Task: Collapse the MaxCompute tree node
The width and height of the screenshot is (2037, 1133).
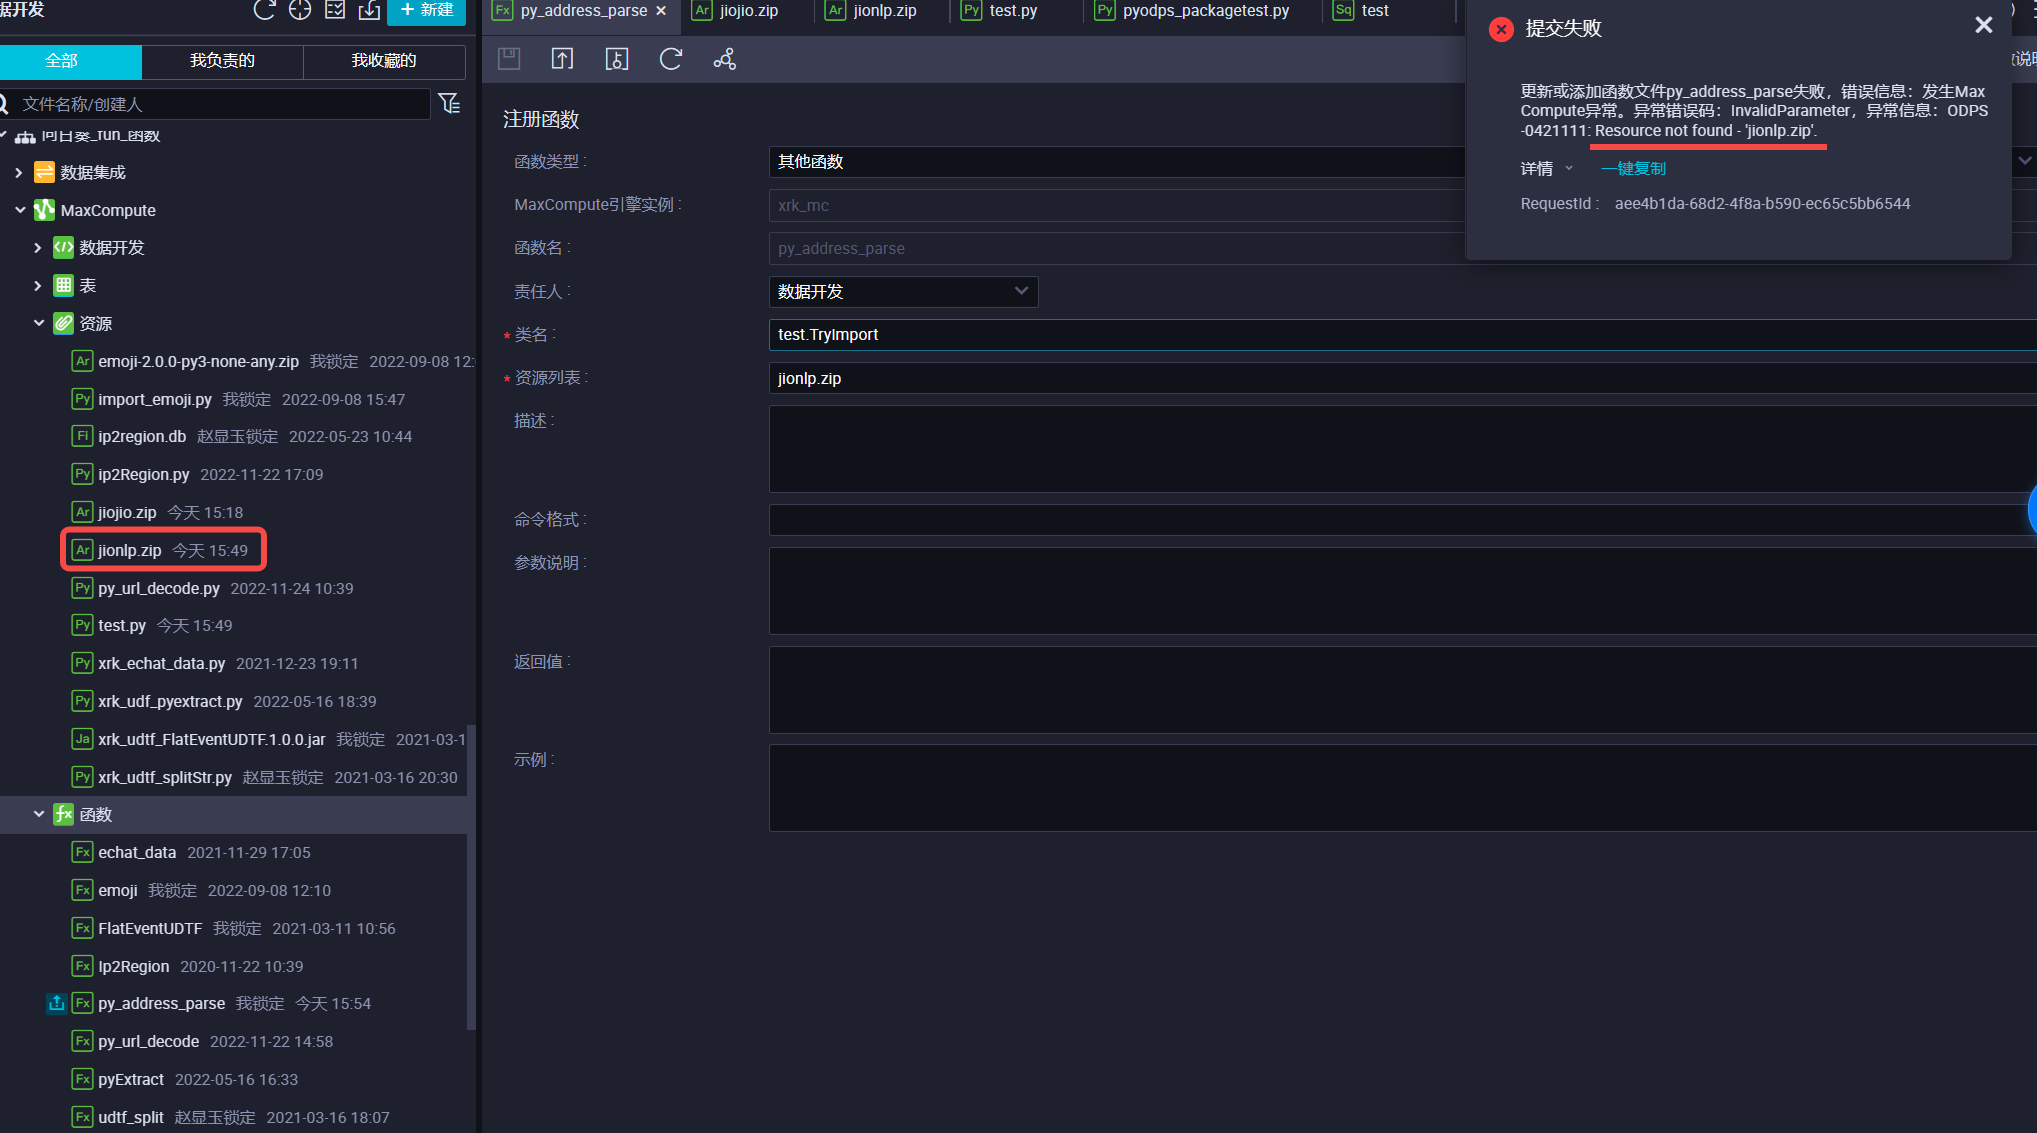Action: 19,210
